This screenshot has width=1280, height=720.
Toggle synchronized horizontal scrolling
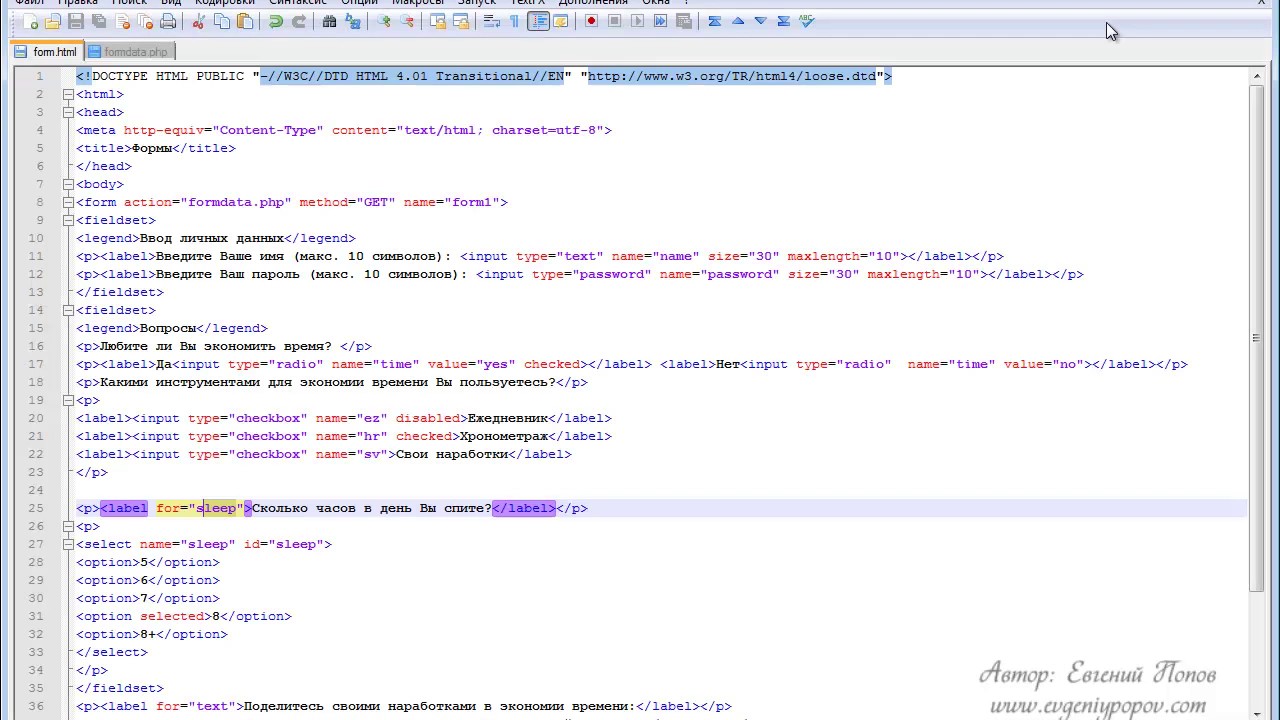click(460, 21)
